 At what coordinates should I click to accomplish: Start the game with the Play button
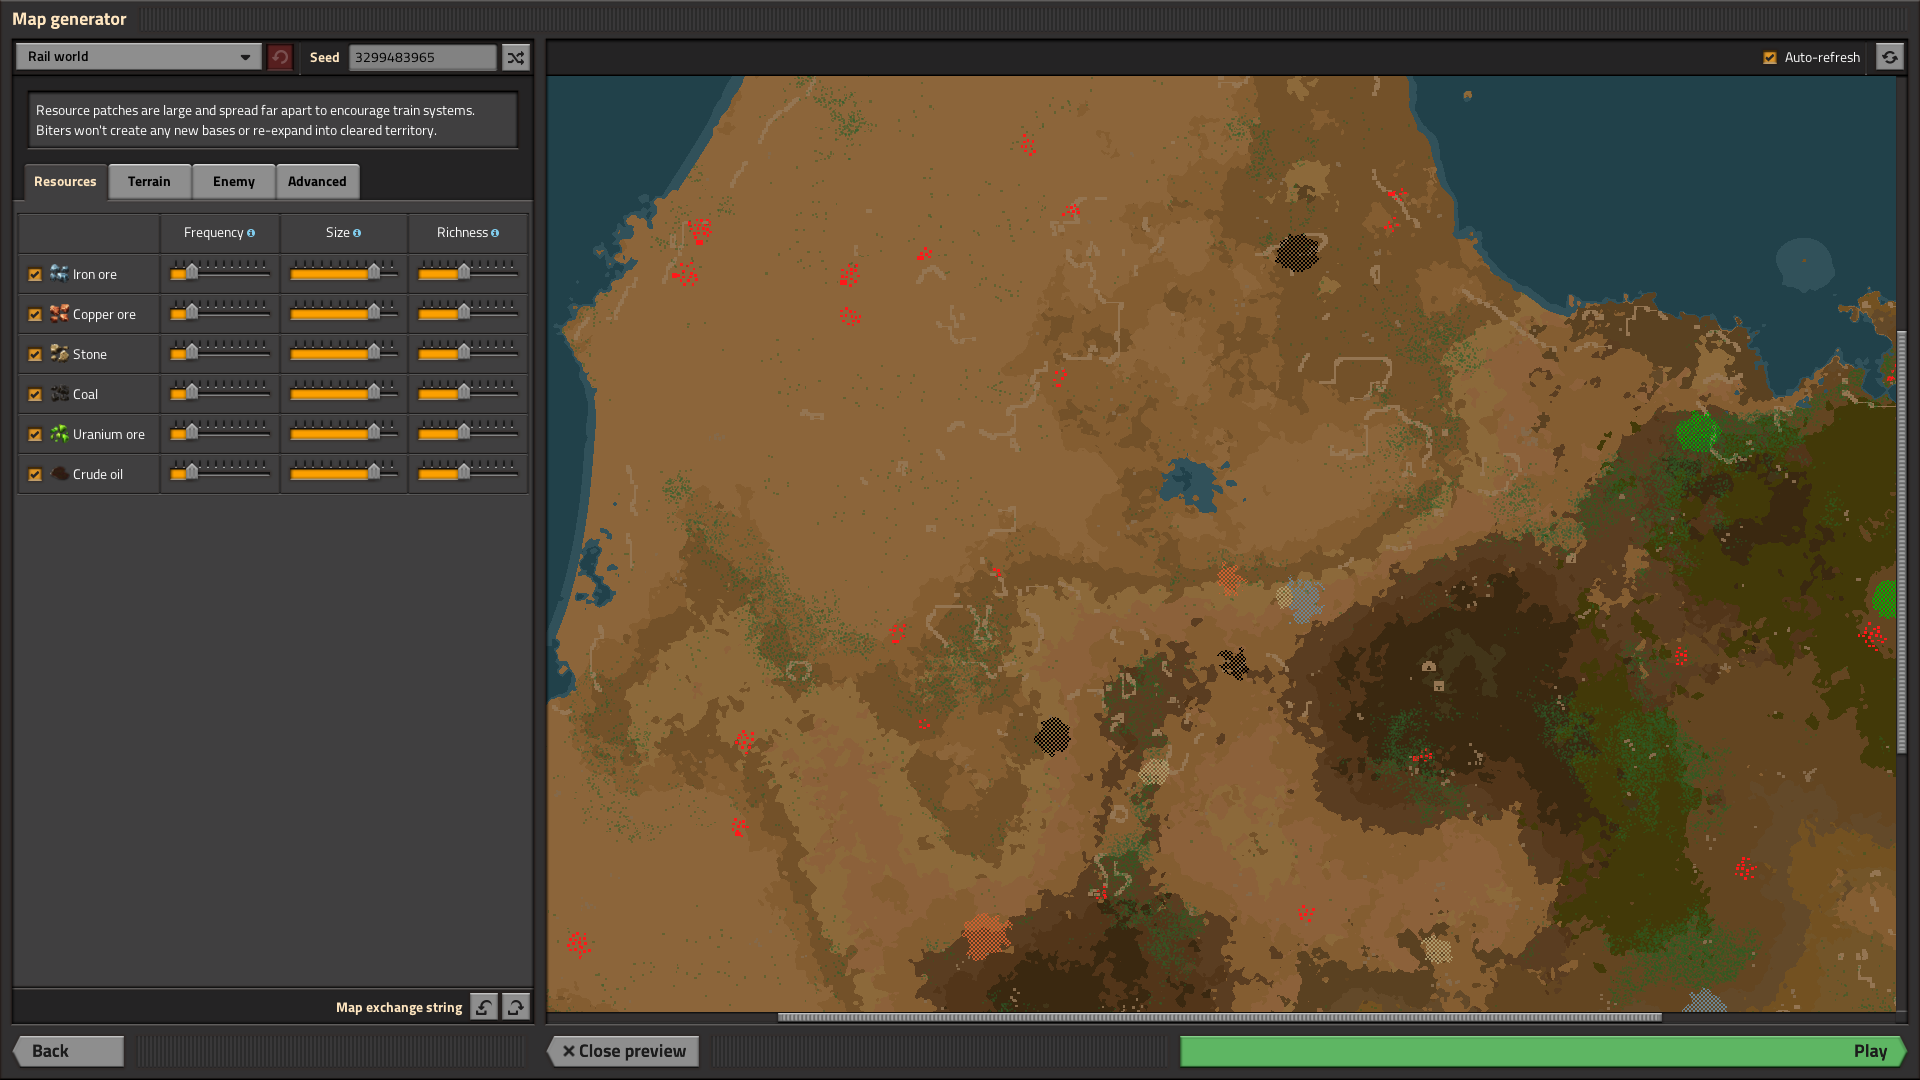[x=1543, y=1051]
